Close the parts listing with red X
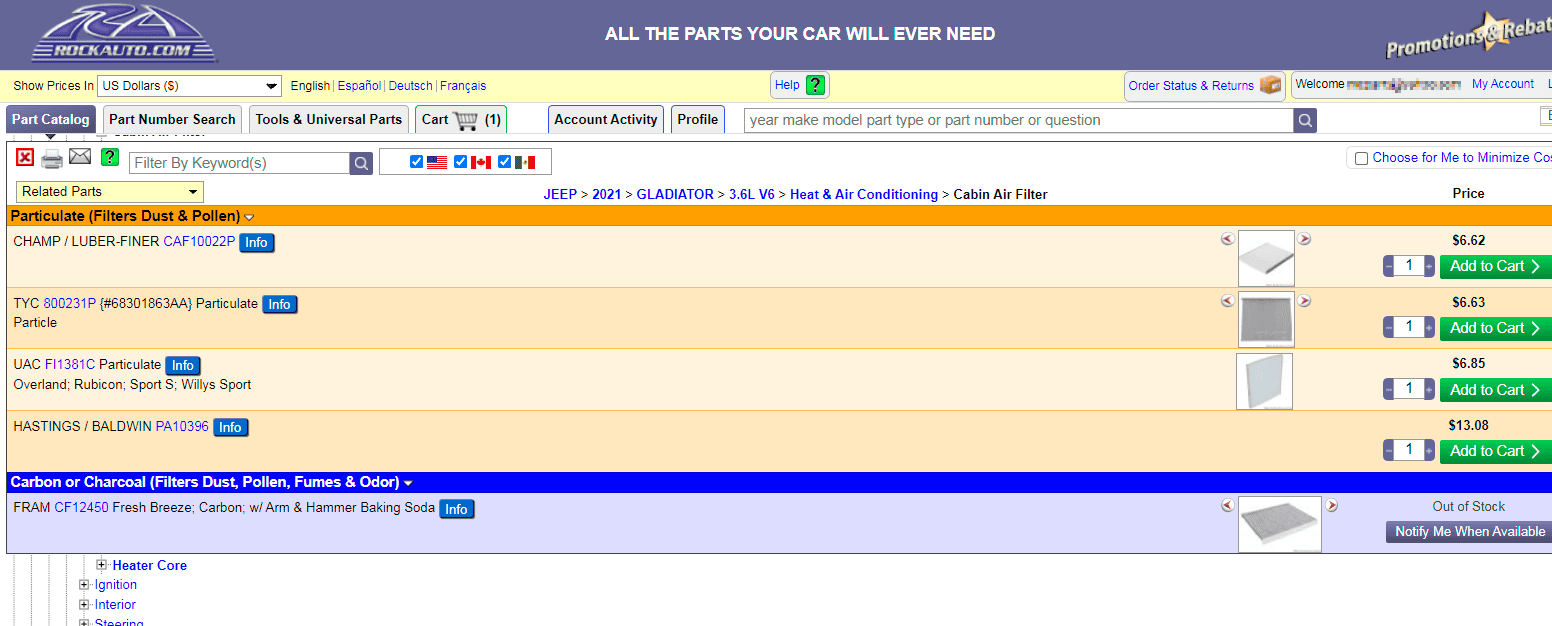The image size is (1552, 626). click(x=25, y=157)
